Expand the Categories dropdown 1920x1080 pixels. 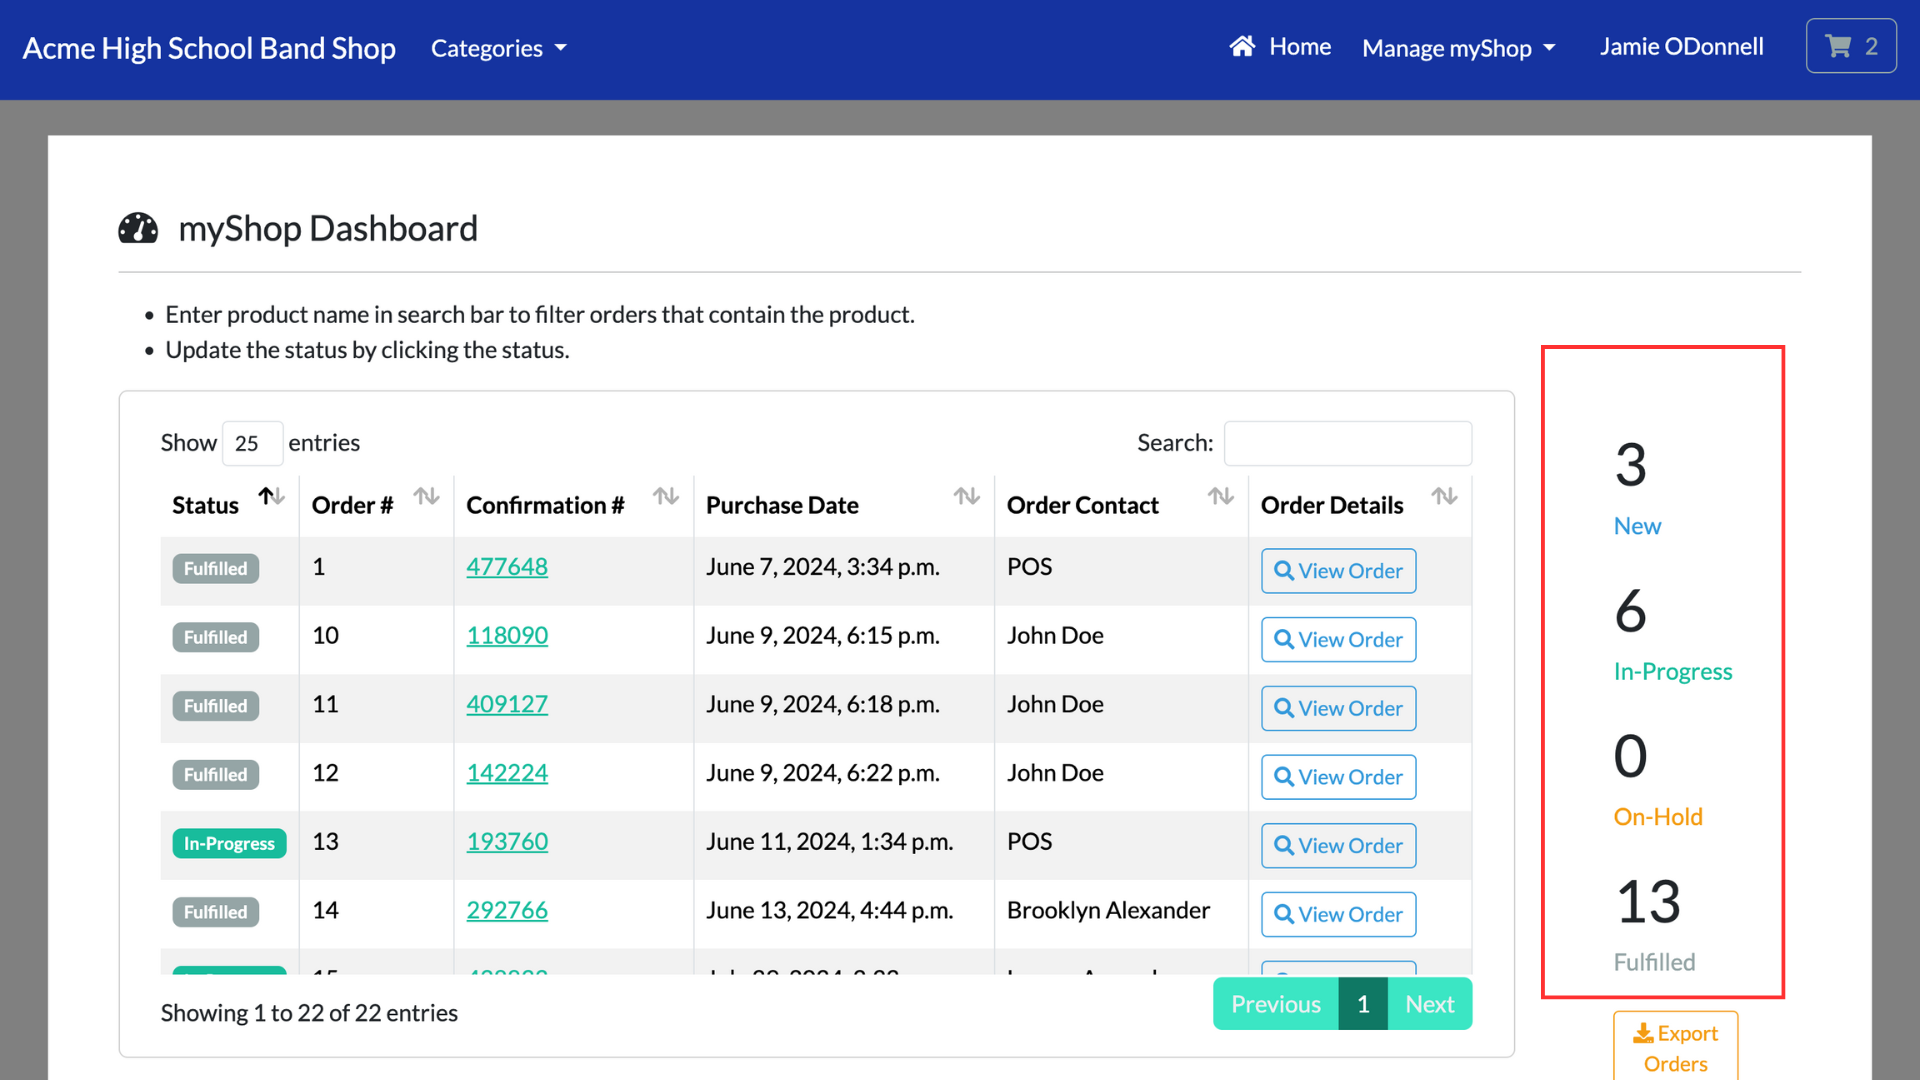(x=498, y=48)
